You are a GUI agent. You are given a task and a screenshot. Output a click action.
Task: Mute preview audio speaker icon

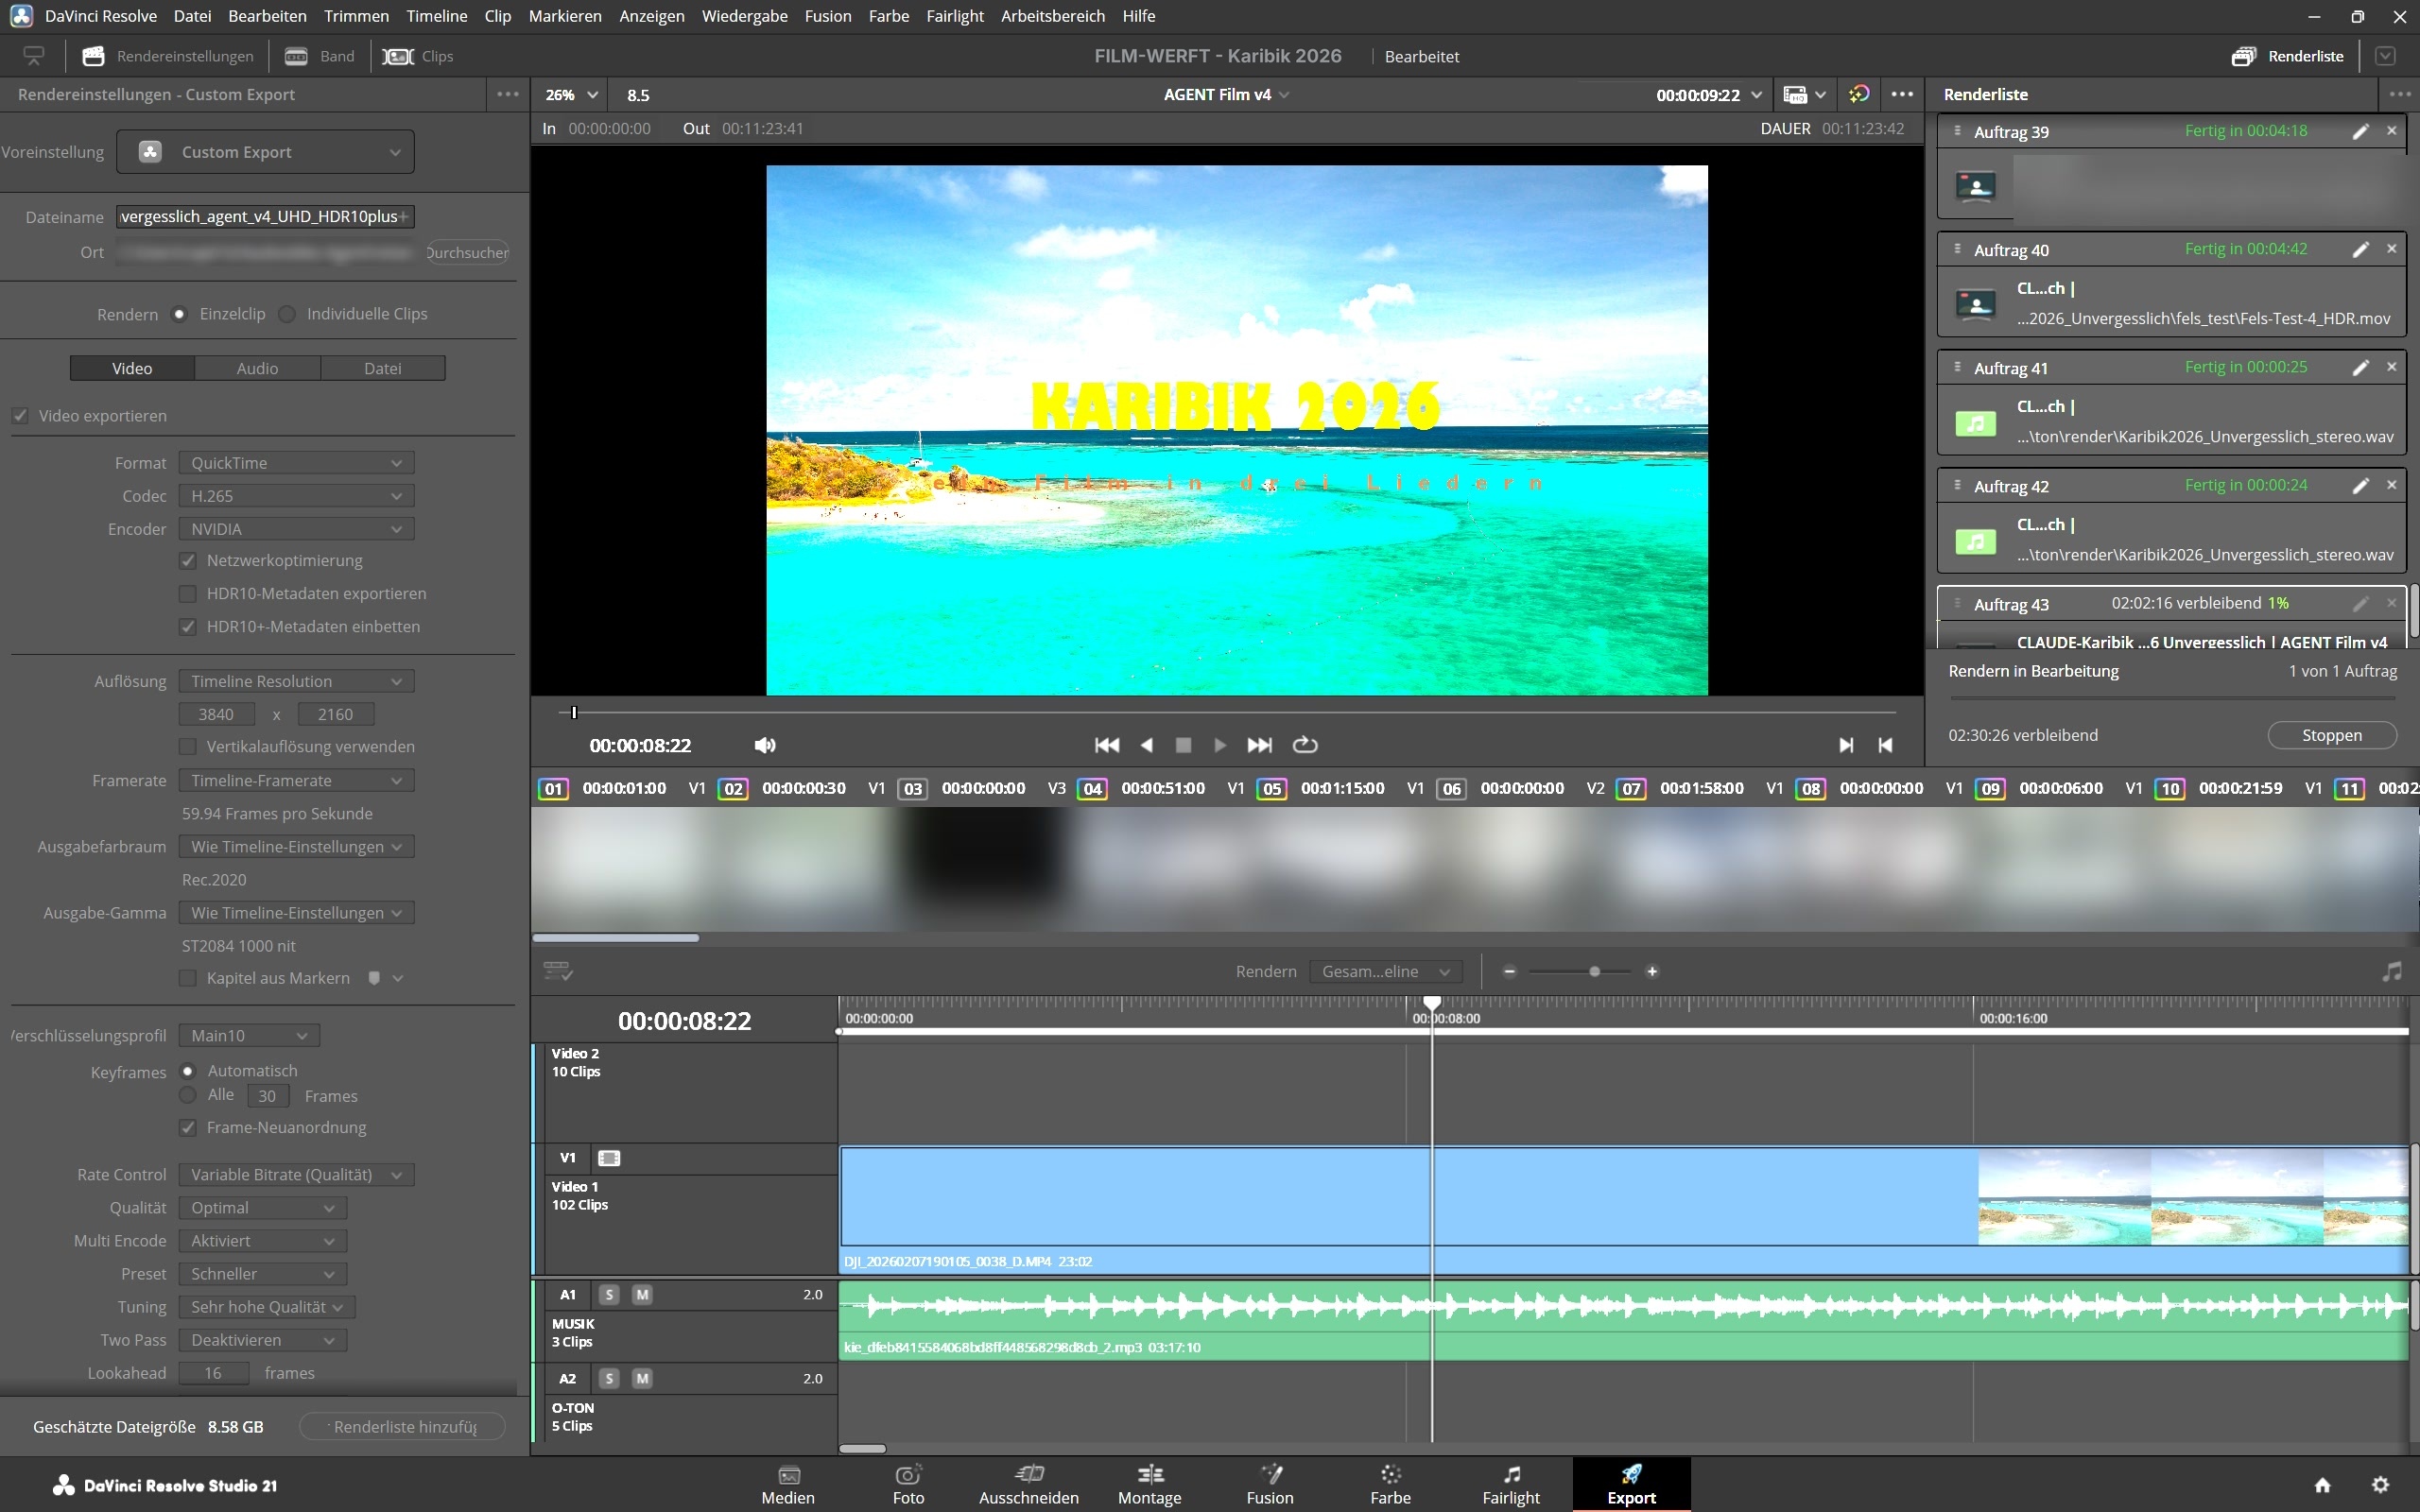click(765, 745)
